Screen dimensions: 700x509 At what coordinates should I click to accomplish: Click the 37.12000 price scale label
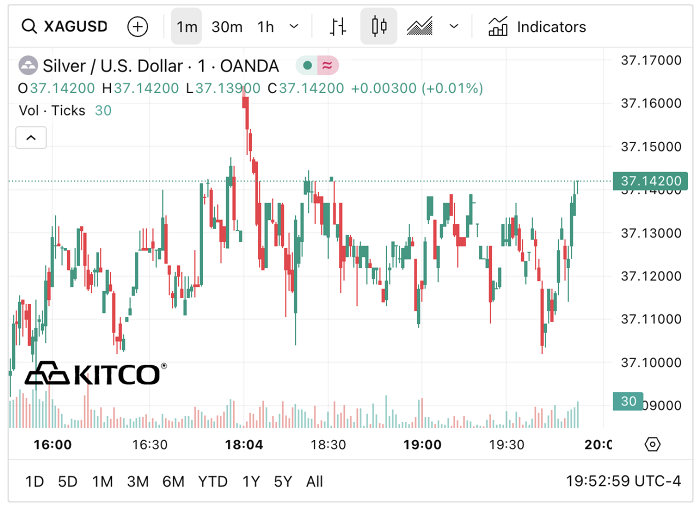651,276
